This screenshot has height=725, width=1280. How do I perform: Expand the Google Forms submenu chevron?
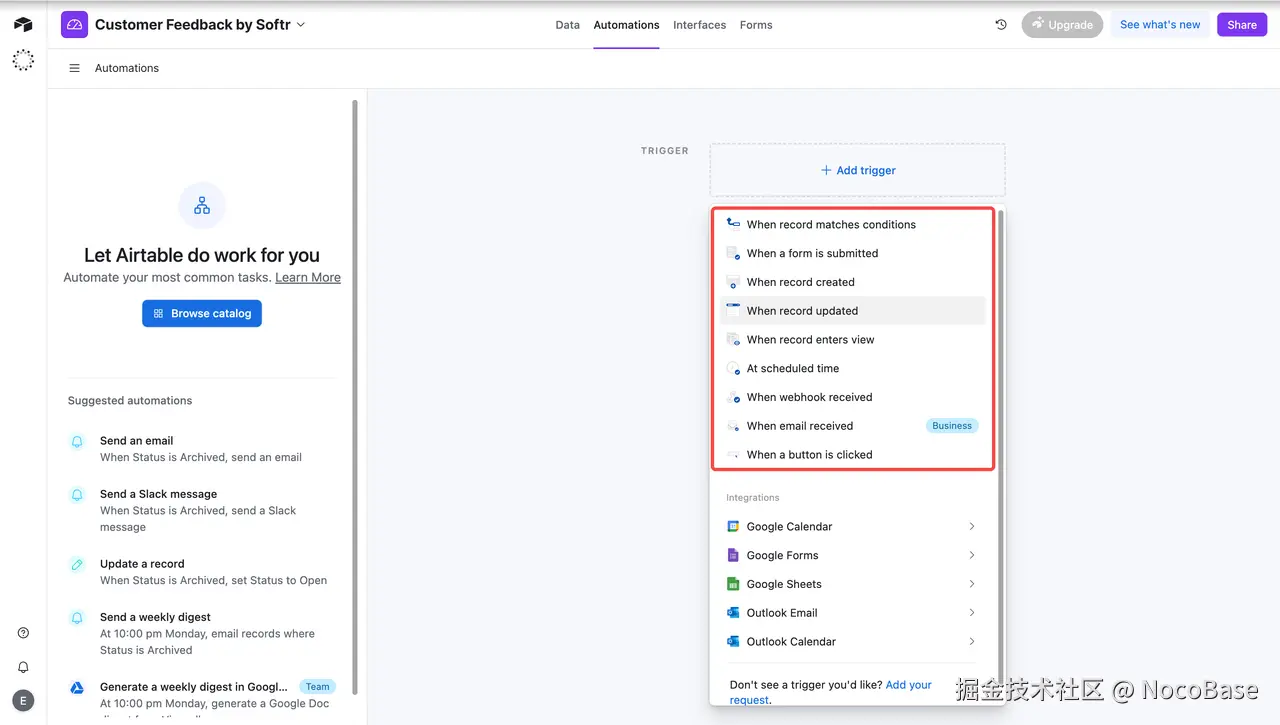972,555
